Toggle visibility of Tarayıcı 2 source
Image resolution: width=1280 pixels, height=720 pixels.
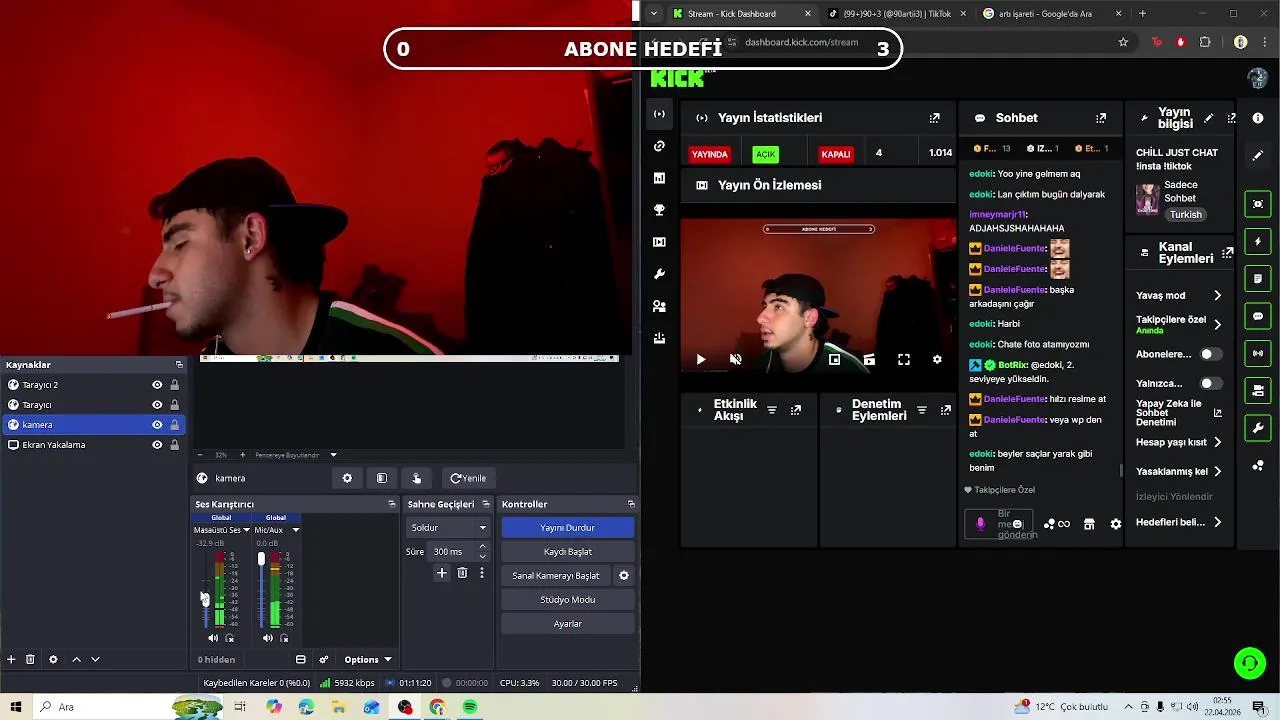pyautogui.click(x=157, y=385)
